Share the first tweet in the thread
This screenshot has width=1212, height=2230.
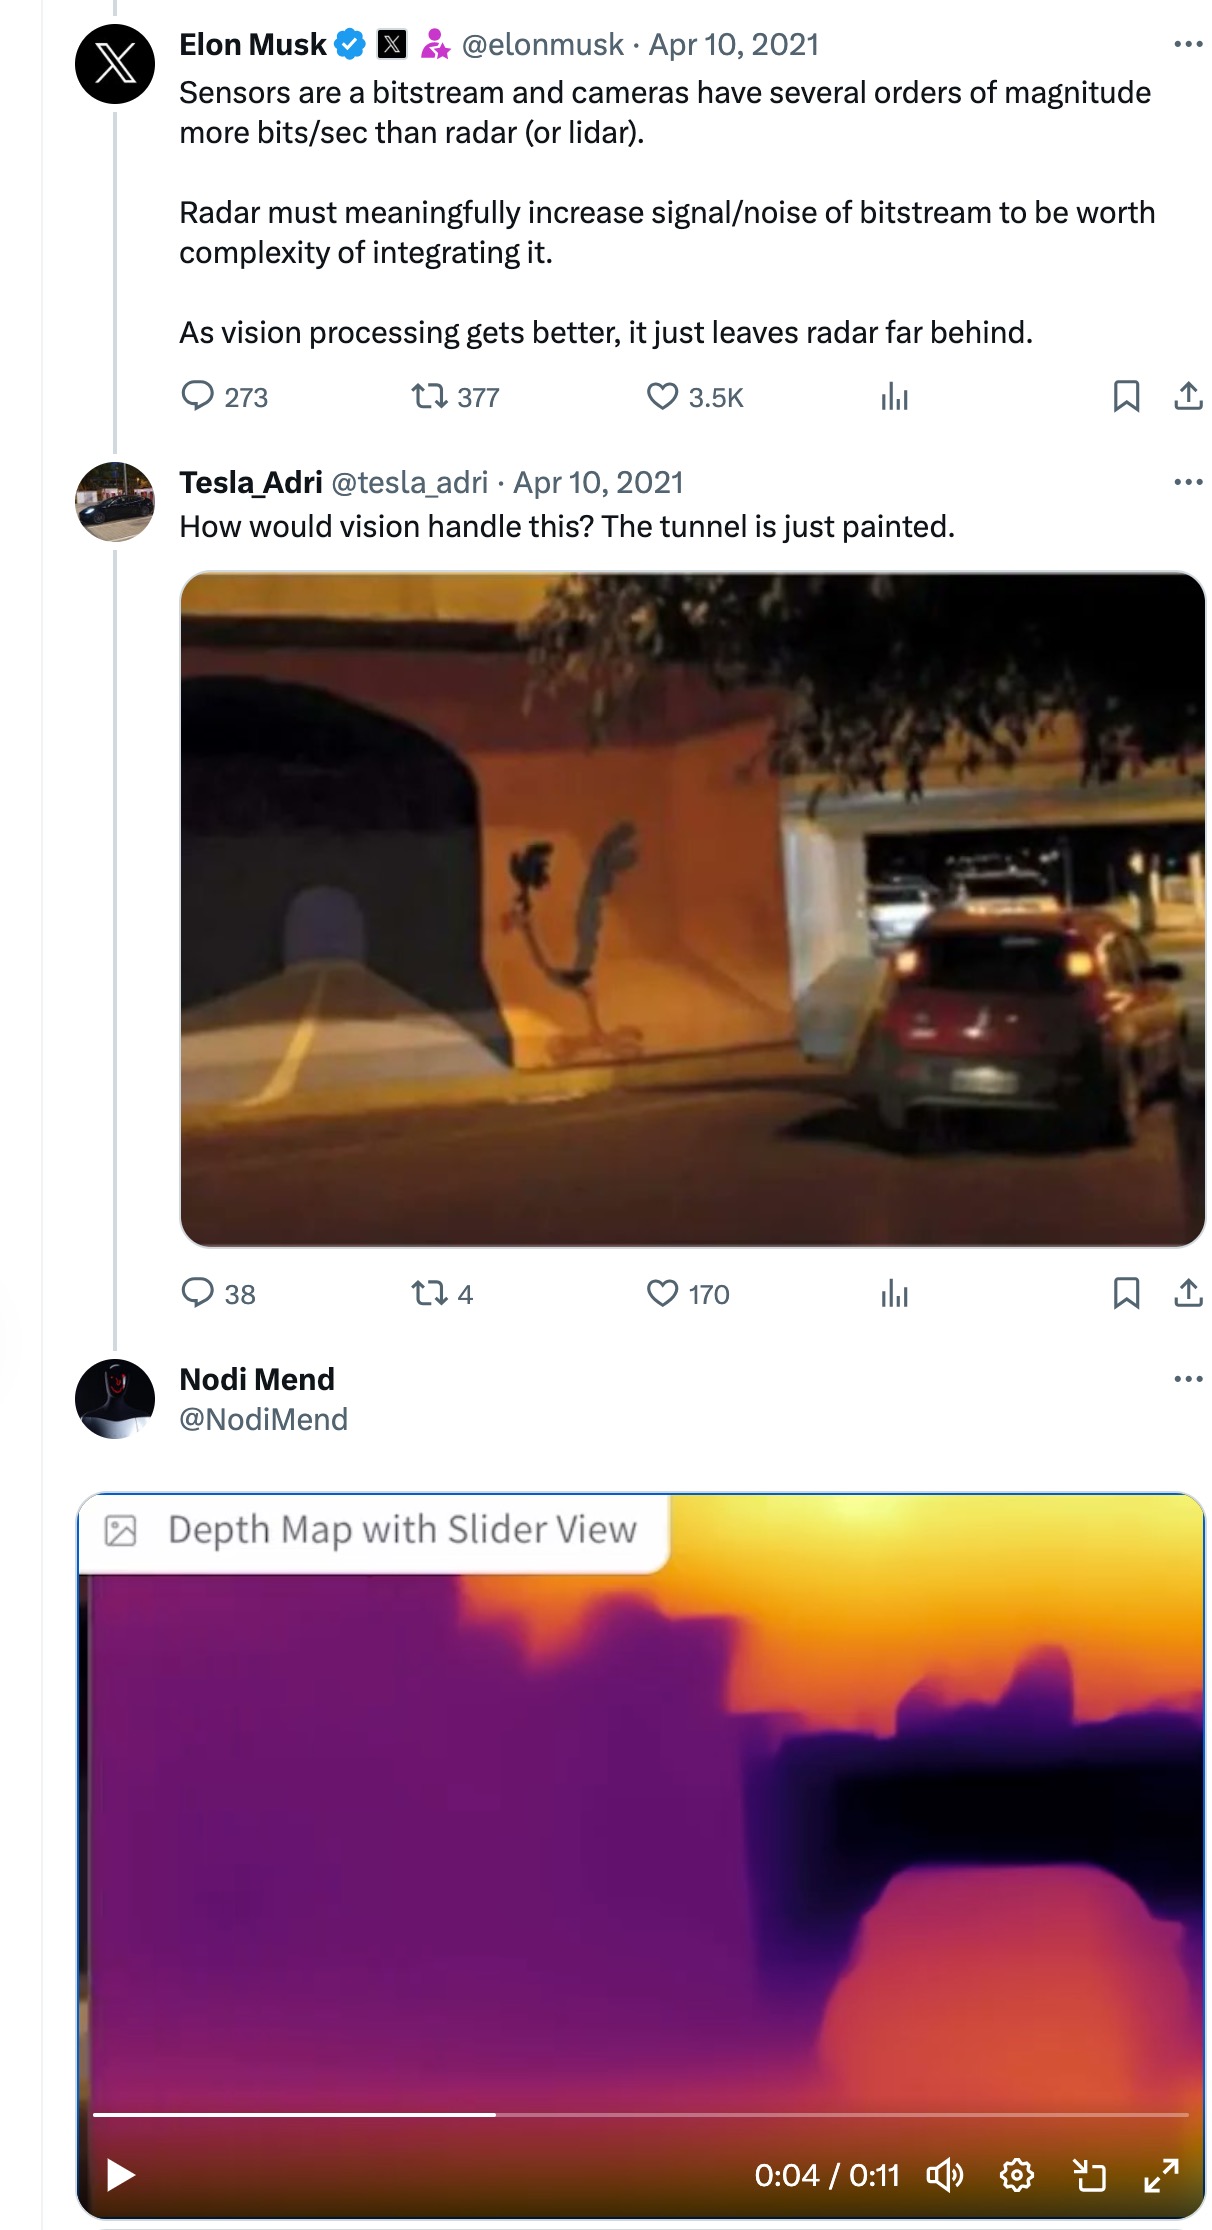pos(1187,396)
